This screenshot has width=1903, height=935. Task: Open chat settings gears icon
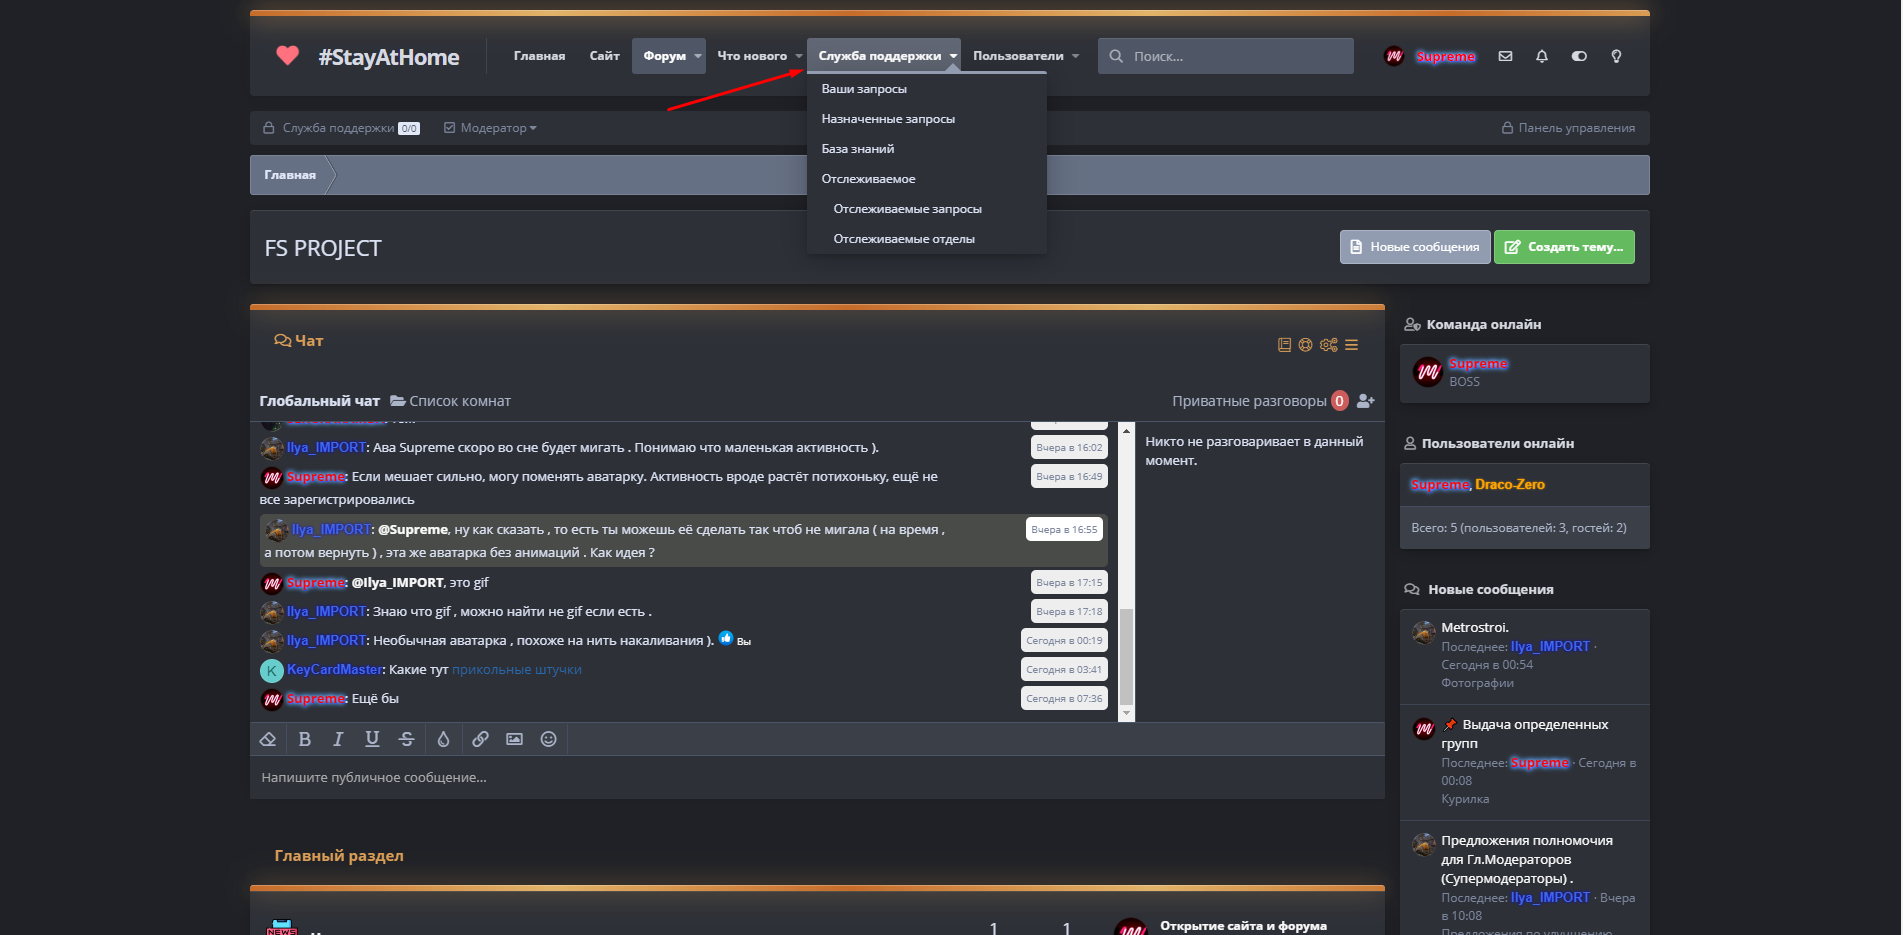1328,345
